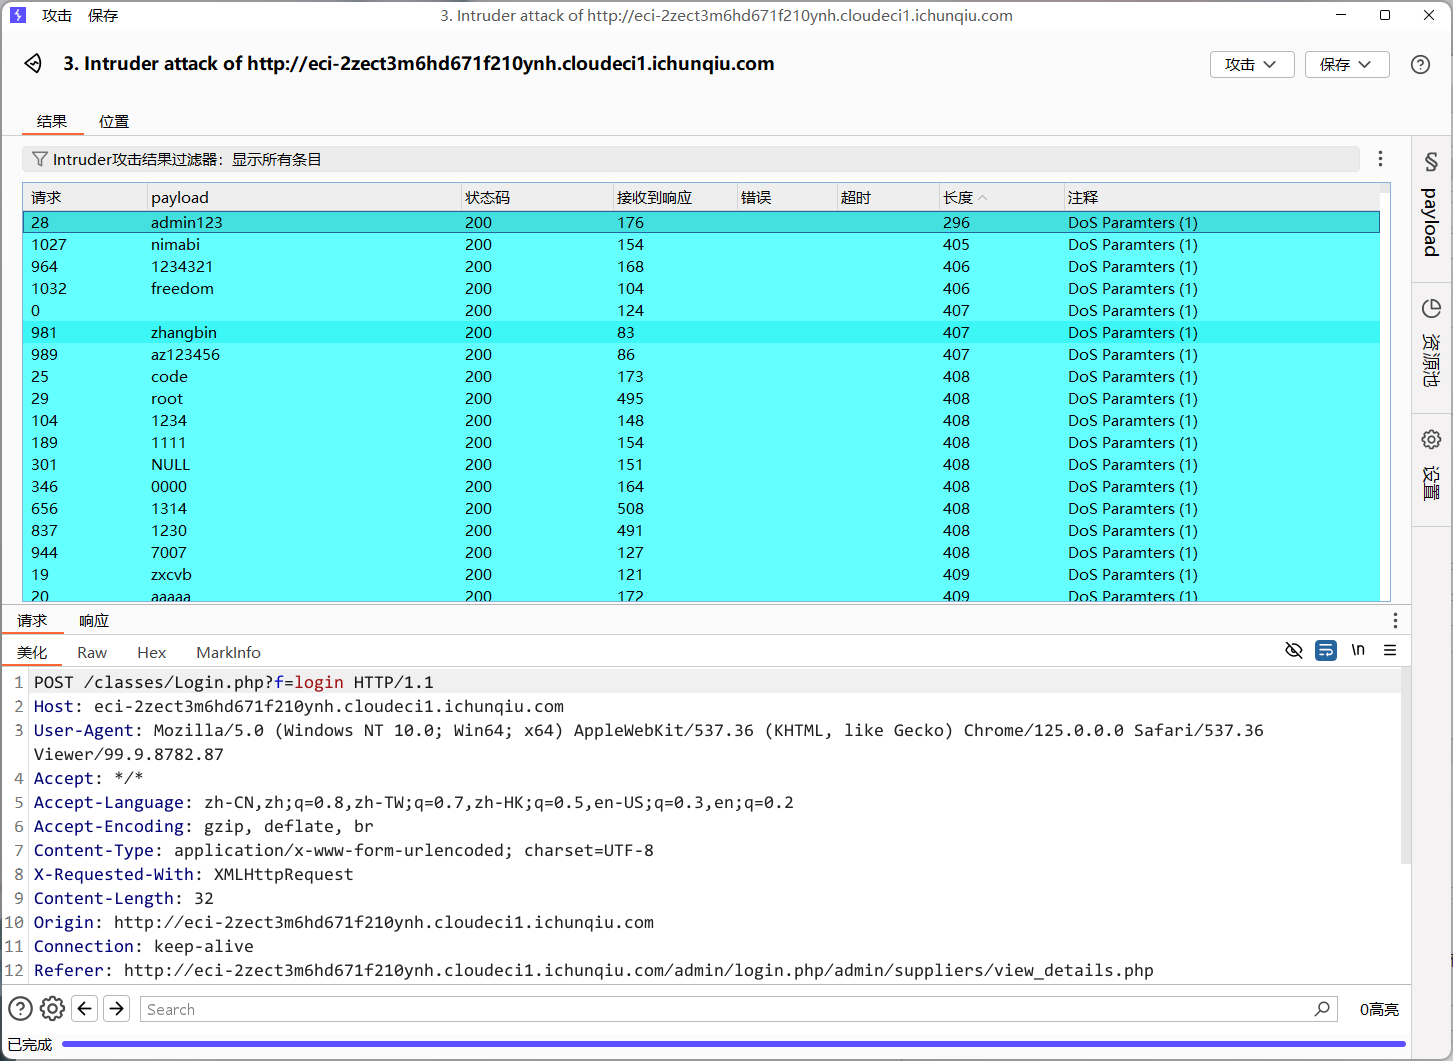The width and height of the screenshot is (1453, 1061).
Task: Click the filter funnel icon
Action: (40, 159)
